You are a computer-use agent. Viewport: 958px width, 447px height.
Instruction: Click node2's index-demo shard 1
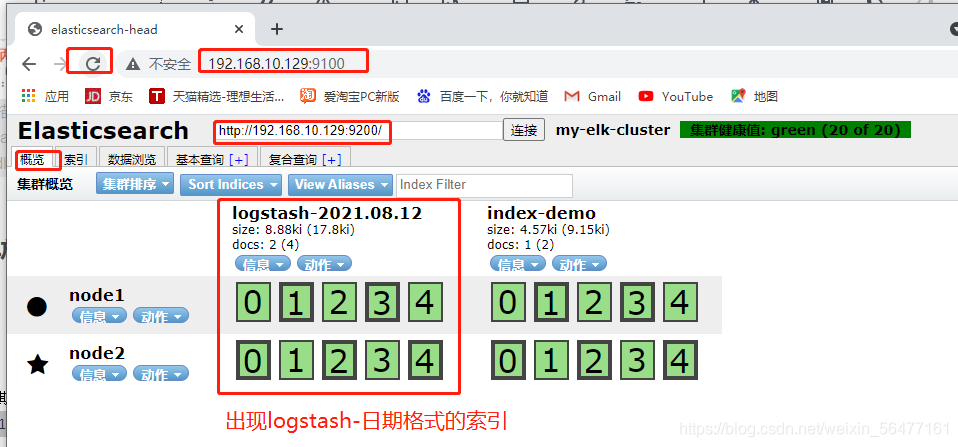click(551, 360)
